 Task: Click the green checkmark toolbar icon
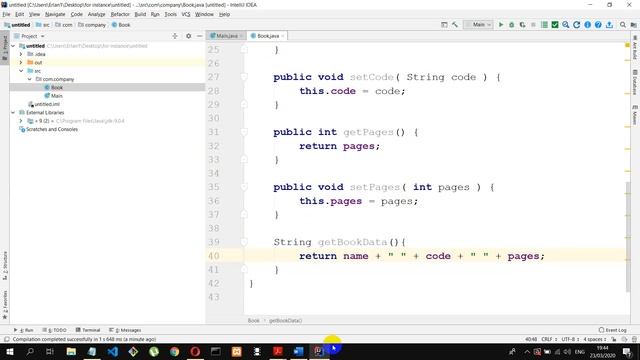tap(555, 25)
